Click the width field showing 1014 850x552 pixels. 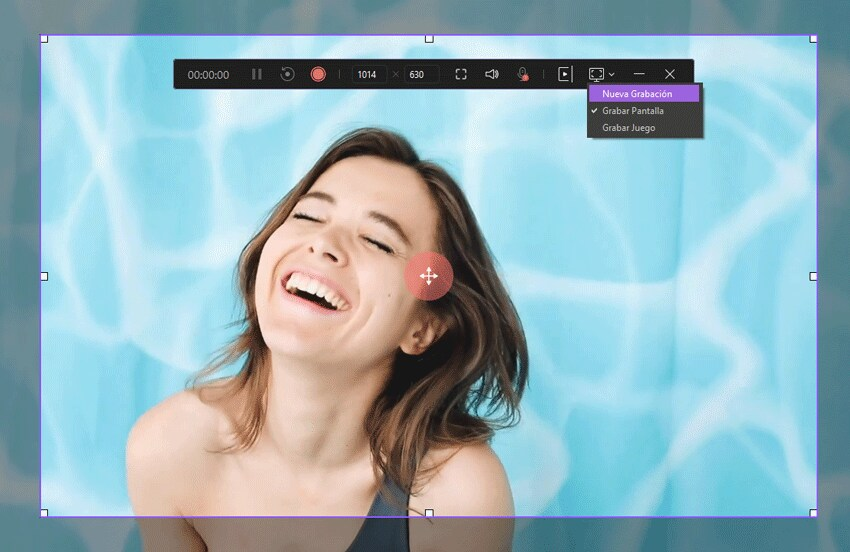pos(367,74)
